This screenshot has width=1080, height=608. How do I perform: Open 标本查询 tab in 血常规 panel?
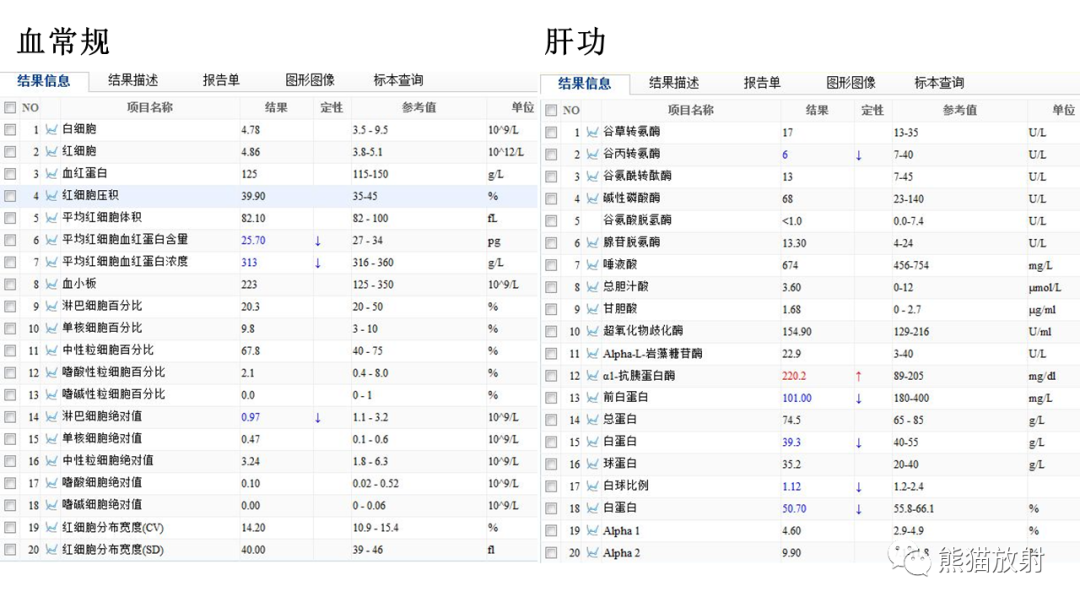(x=398, y=81)
